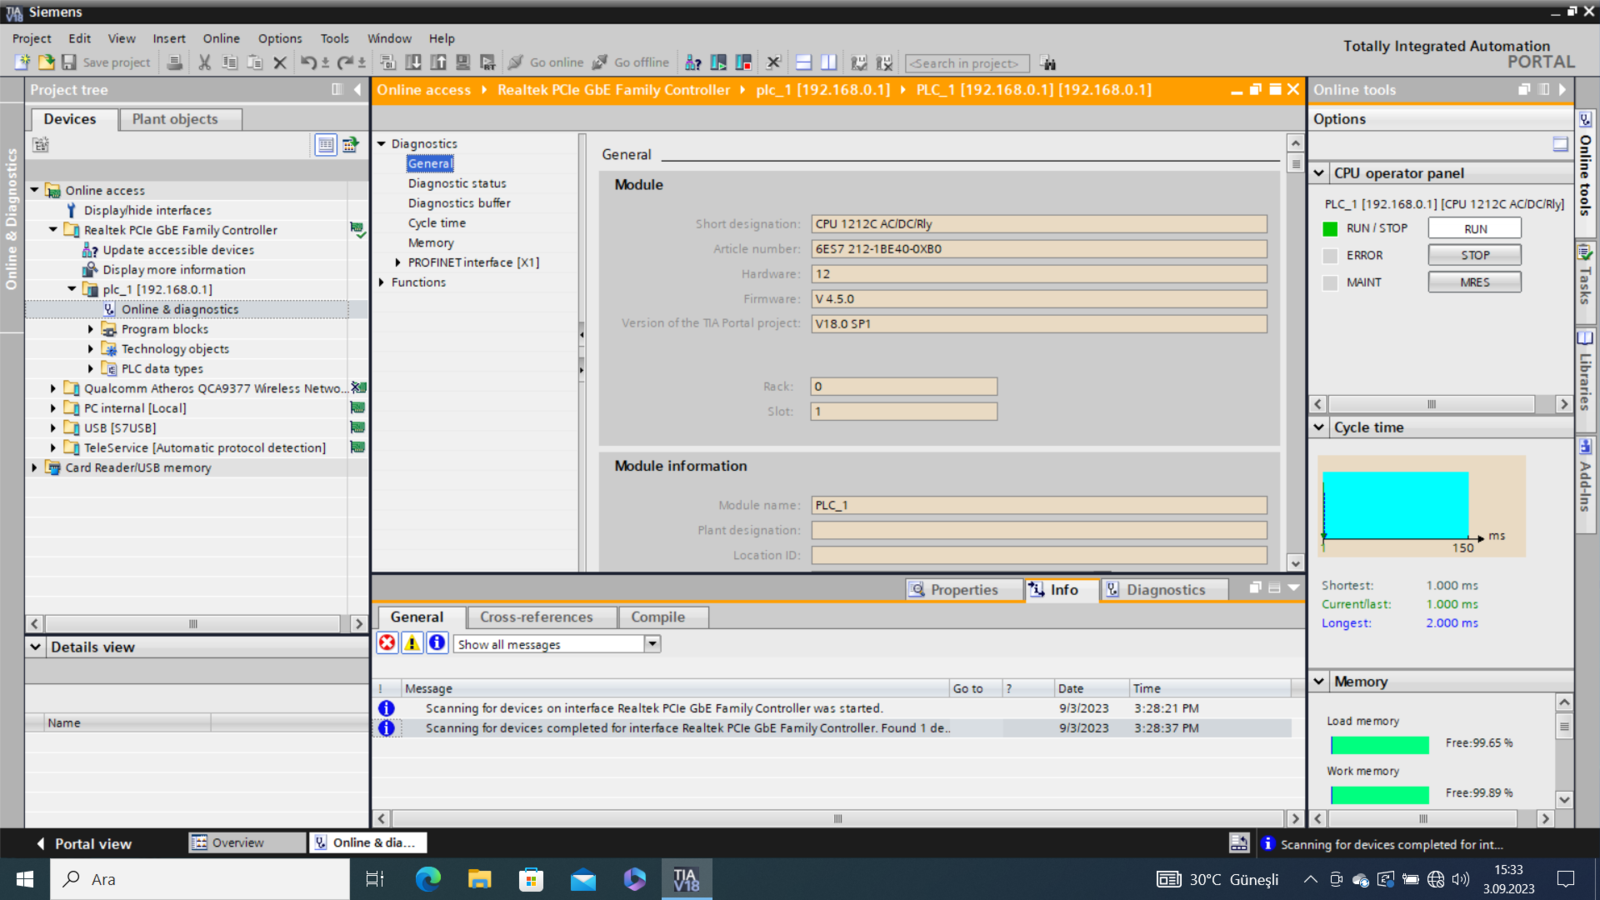The image size is (1600, 900).
Task: Click the Load memory usage bar
Action: click(1380, 745)
